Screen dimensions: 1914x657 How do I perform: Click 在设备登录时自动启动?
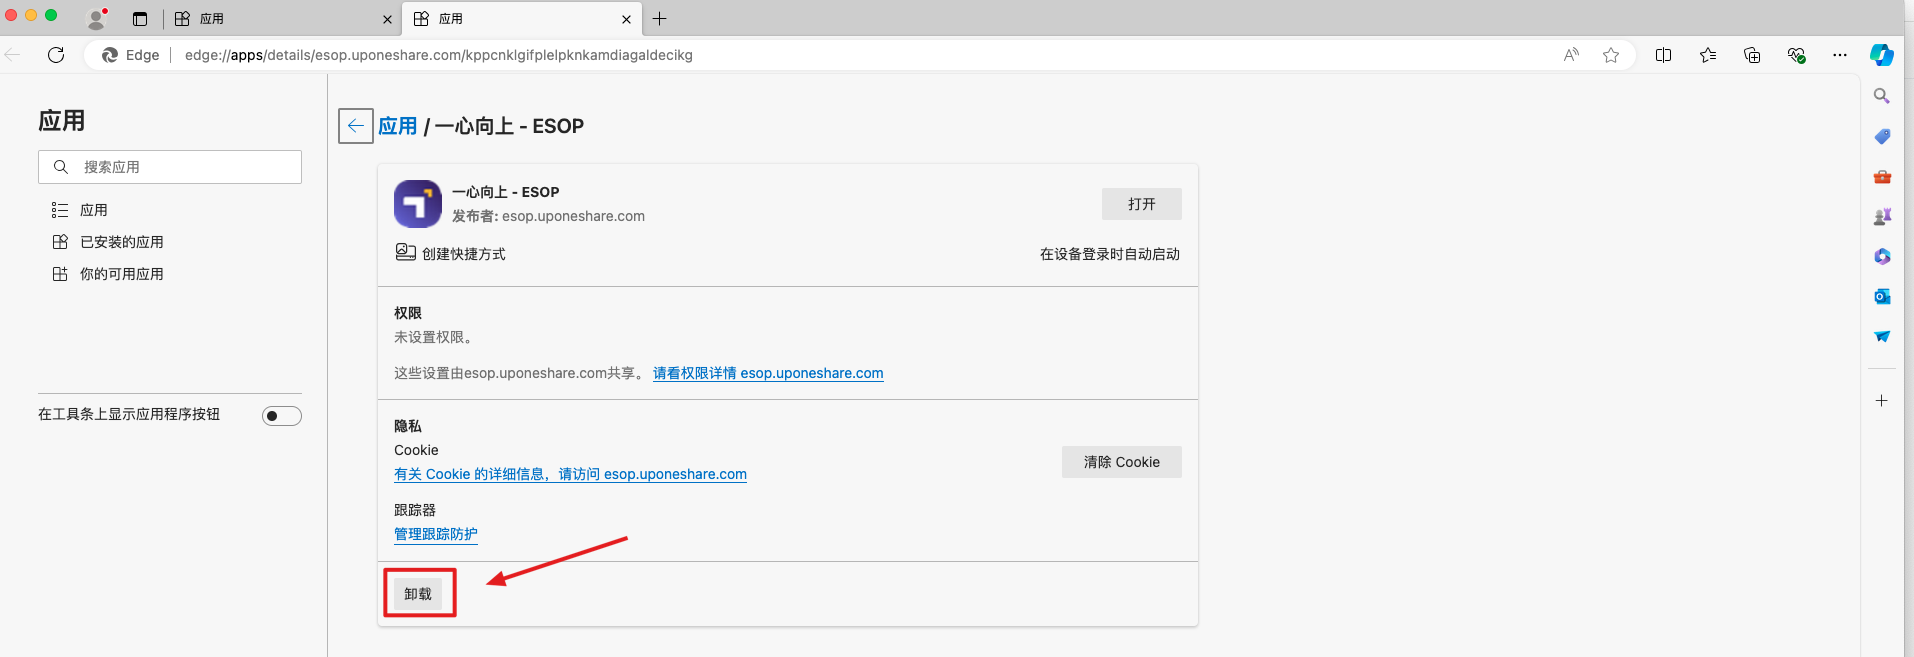1110,254
